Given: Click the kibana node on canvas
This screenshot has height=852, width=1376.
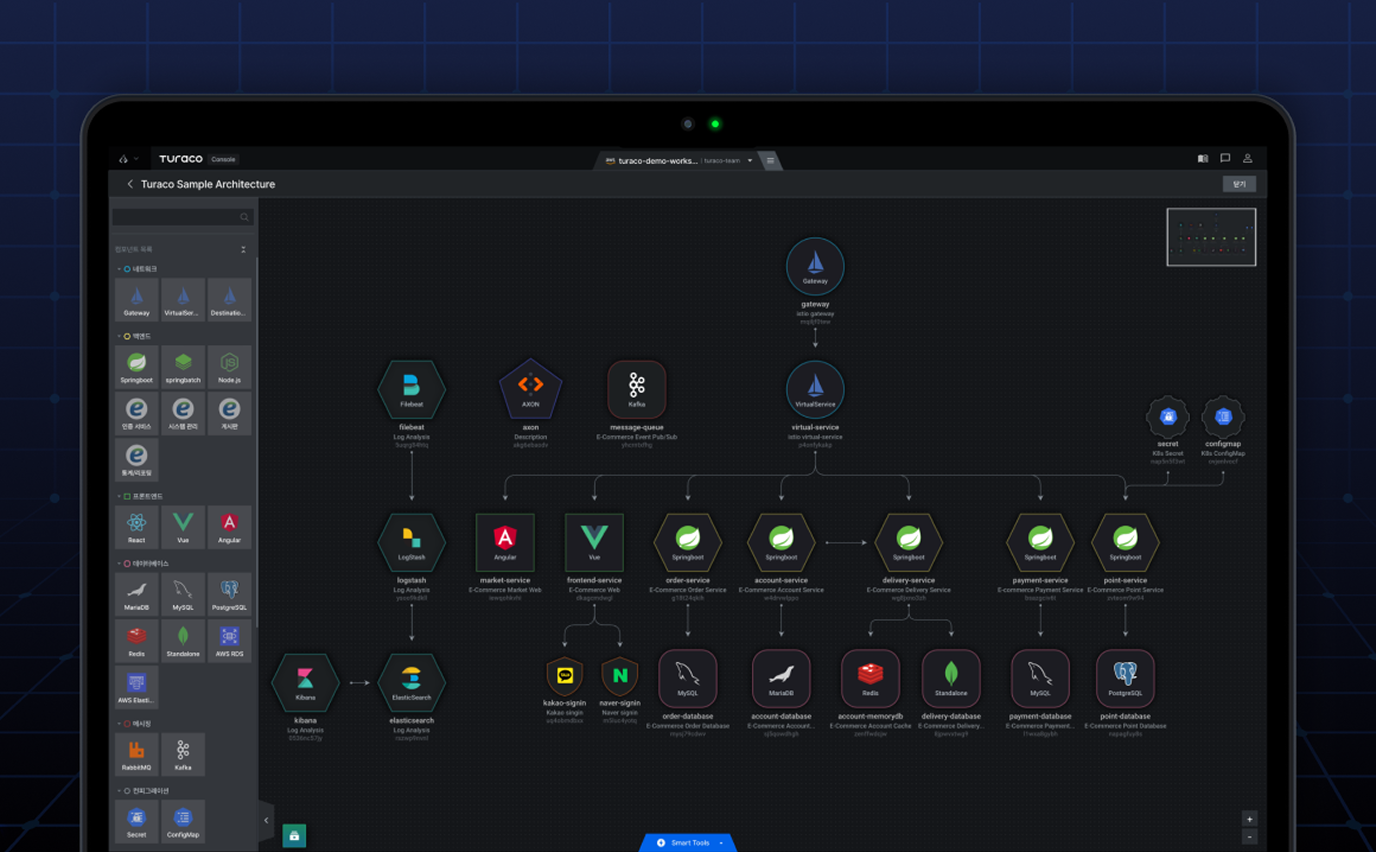Looking at the screenshot, I should point(305,683).
